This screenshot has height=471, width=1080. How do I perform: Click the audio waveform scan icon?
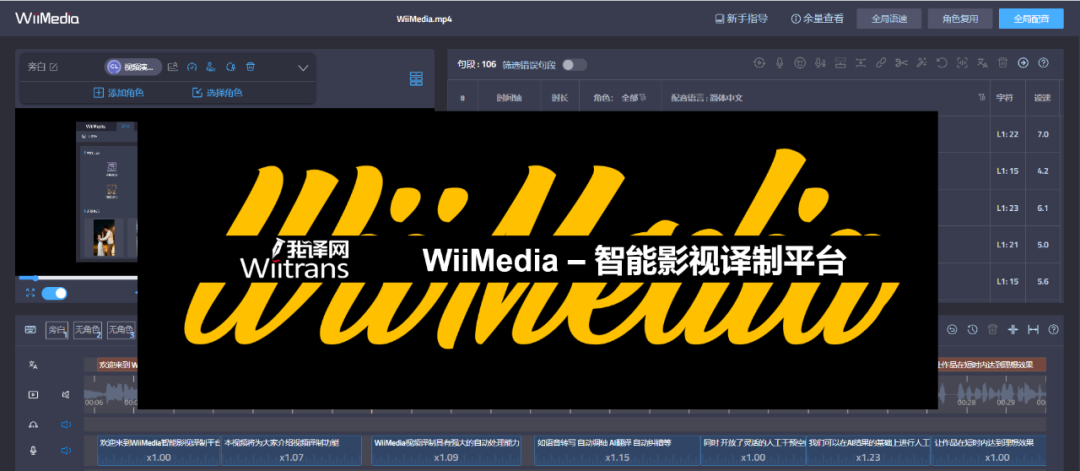(x=962, y=63)
